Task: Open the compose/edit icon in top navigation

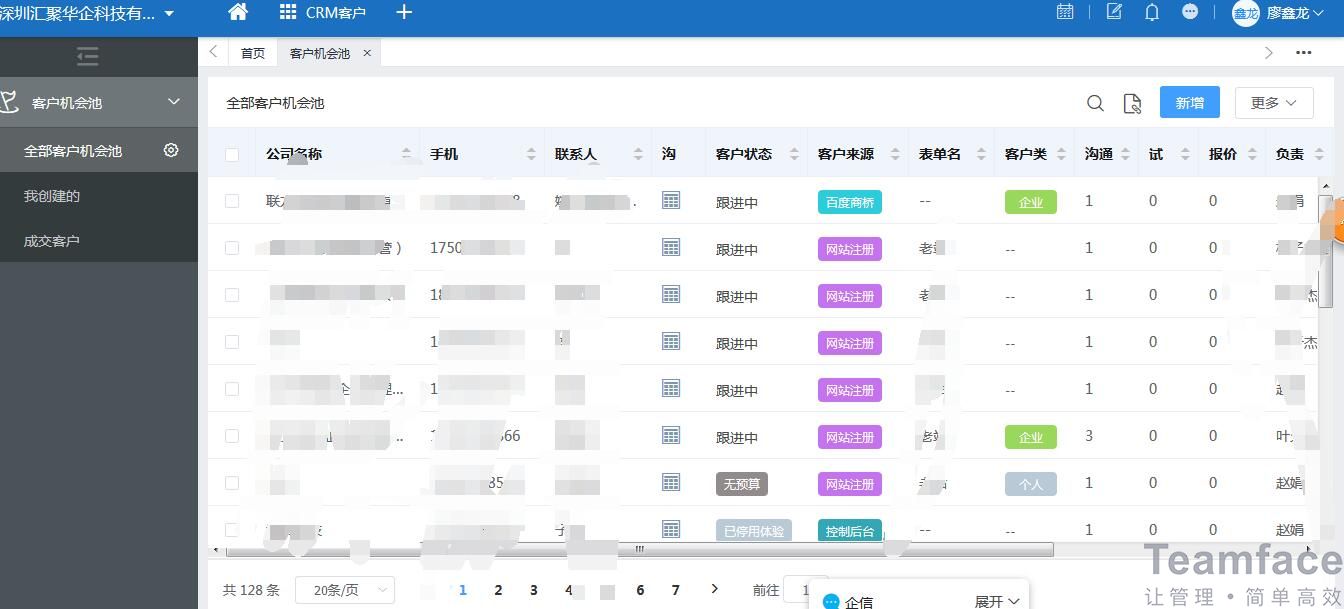Action: (x=1113, y=12)
